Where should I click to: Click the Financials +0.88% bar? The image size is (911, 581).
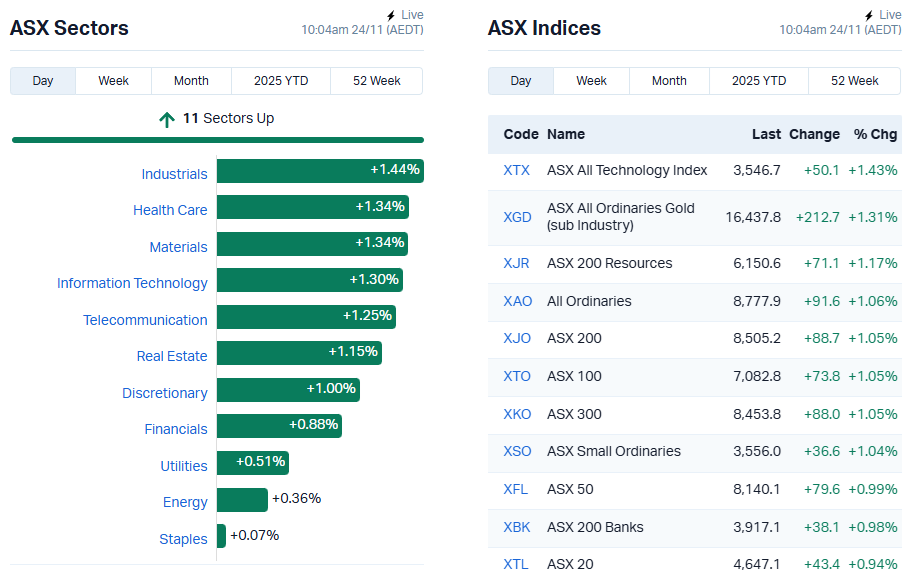(x=279, y=426)
